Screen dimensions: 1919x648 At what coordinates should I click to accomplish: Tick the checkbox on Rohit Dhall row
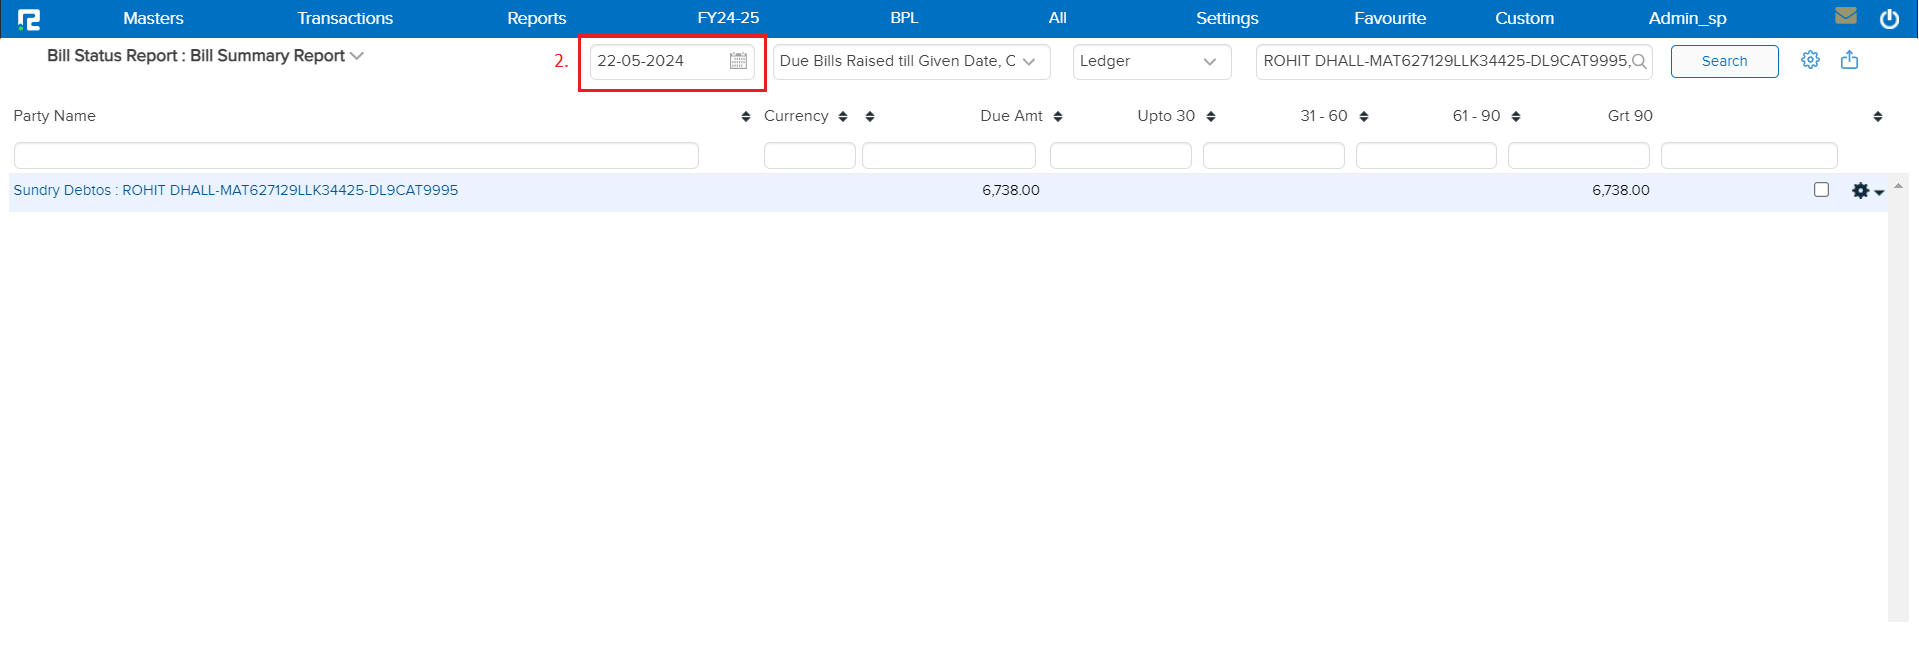[x=1821, y=190]
